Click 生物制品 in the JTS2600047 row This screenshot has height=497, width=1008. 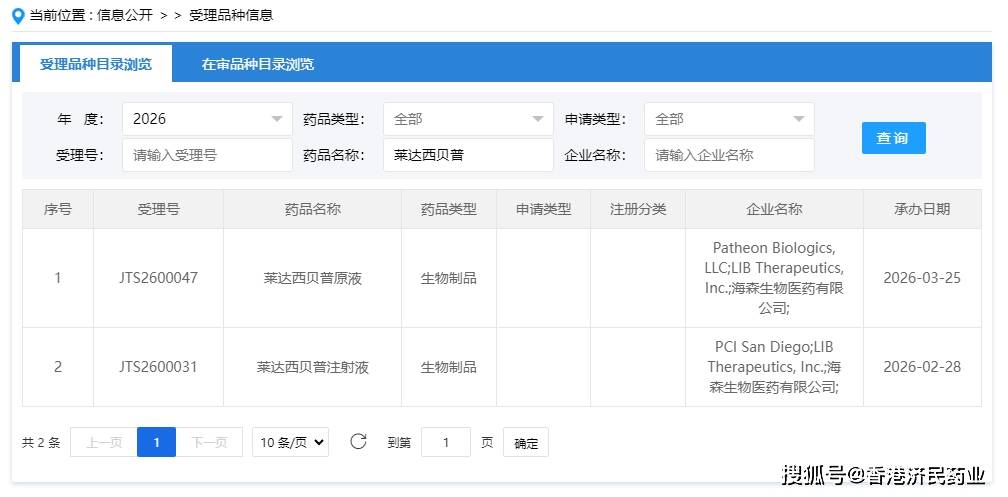click(x=449, y=278)
